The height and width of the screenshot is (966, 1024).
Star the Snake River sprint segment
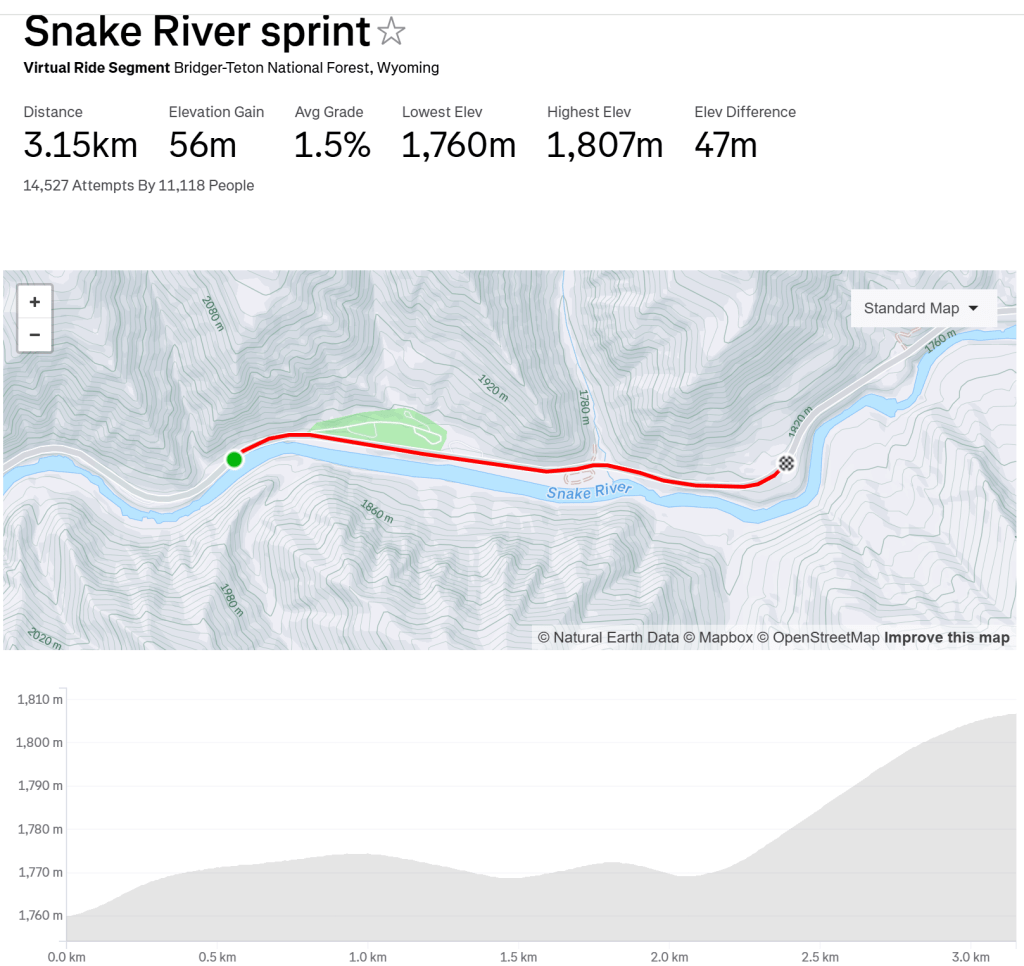[x=391, y=33]
